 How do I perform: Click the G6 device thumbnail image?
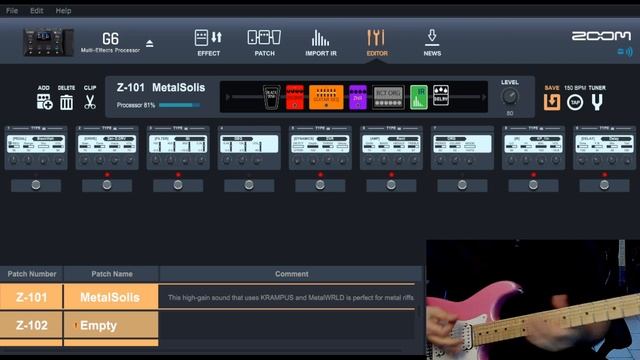(x=48, y=42)
